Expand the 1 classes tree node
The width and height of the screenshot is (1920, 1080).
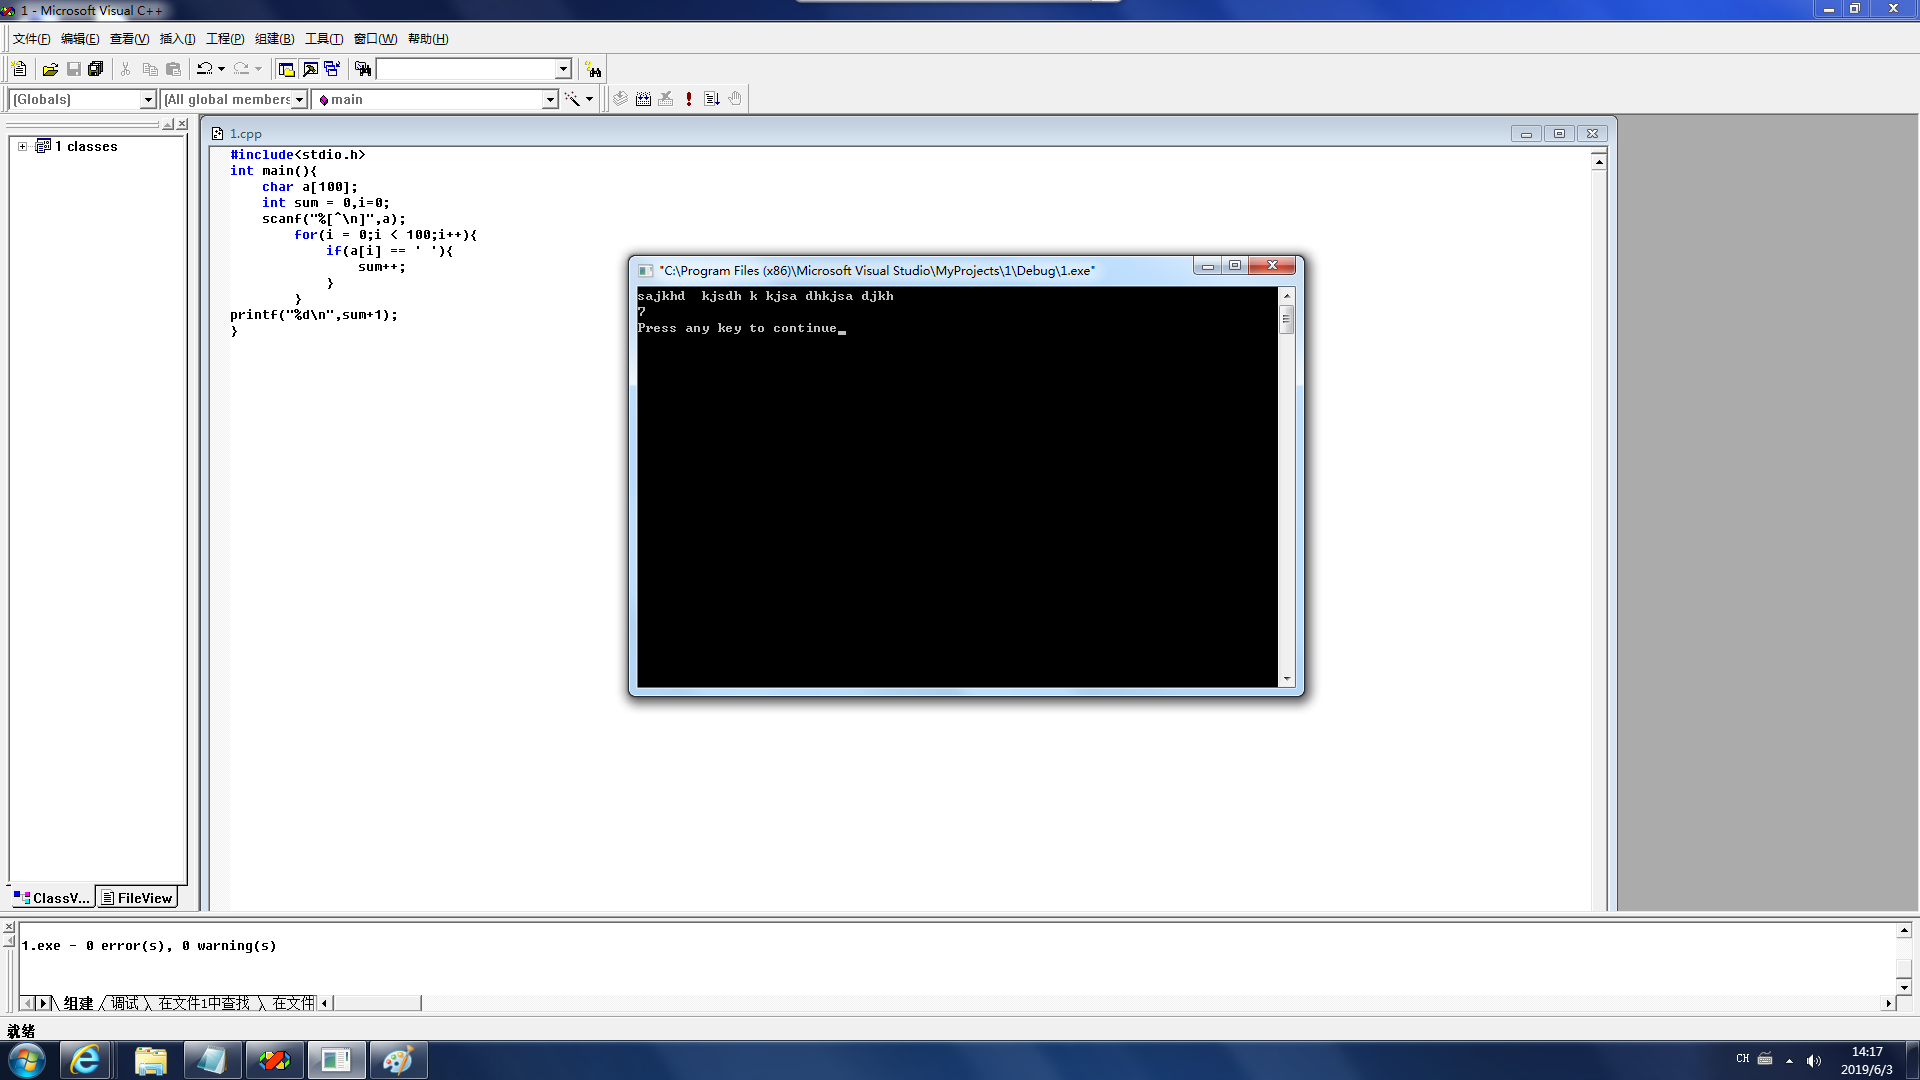[22, 146]
